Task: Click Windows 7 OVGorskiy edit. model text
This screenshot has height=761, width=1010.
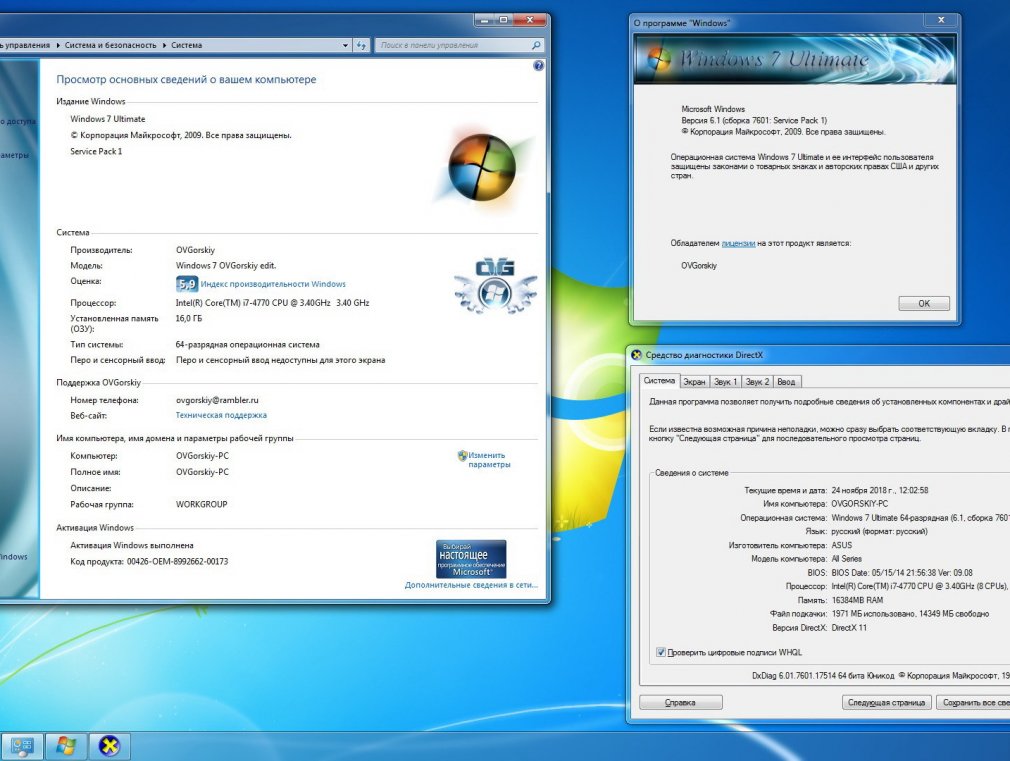Action: click(226, 265)
